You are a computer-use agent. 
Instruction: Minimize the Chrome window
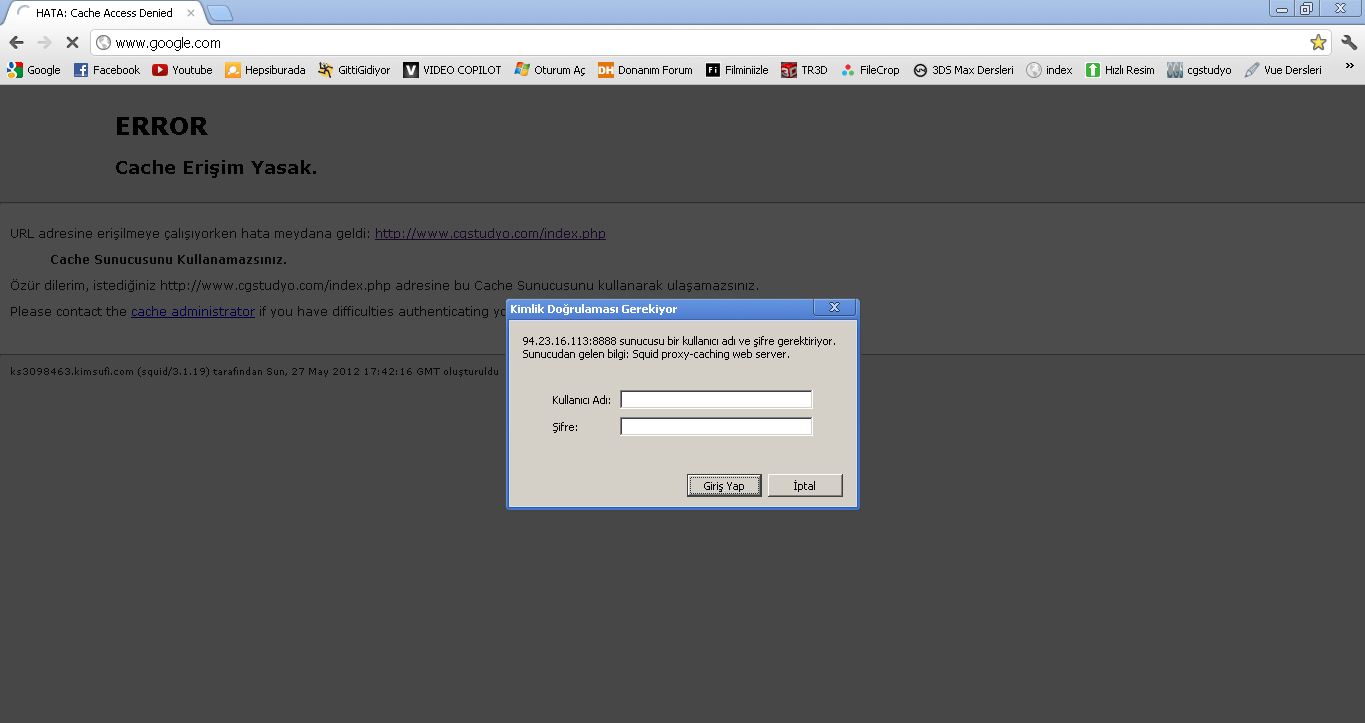click(1281, 8)
